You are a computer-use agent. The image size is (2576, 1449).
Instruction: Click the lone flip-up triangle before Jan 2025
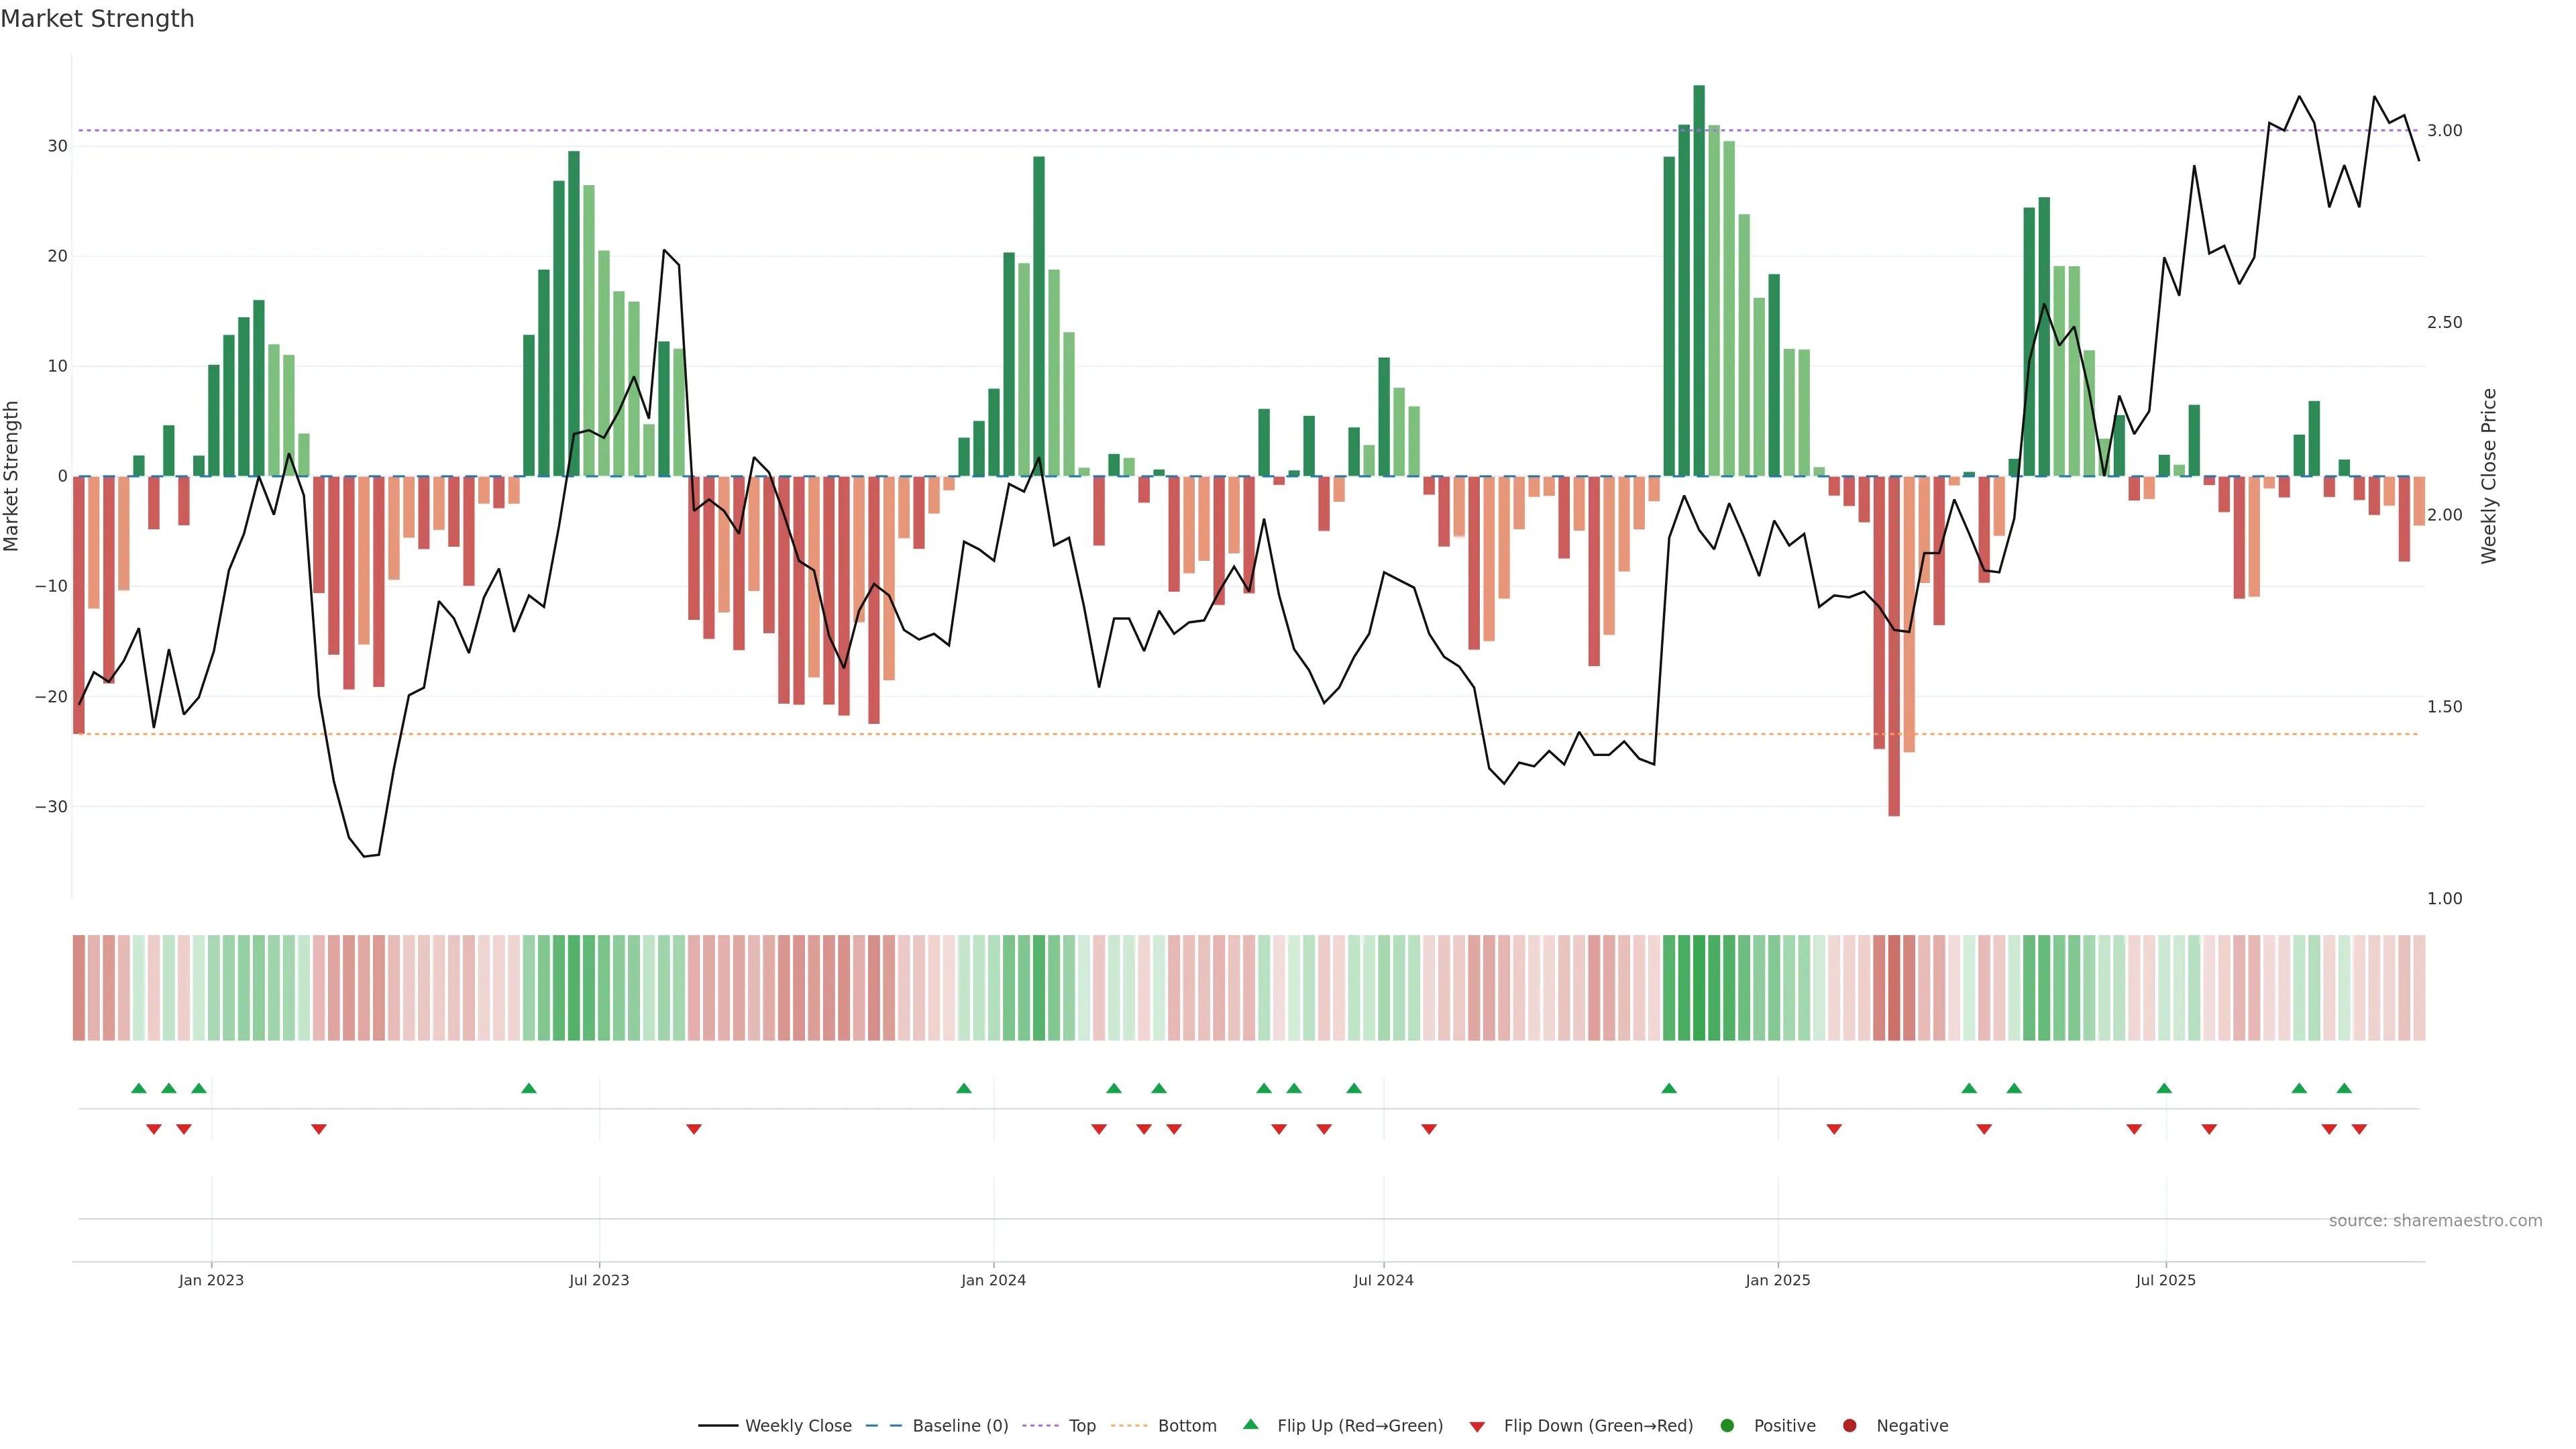coord(1669,1088)
